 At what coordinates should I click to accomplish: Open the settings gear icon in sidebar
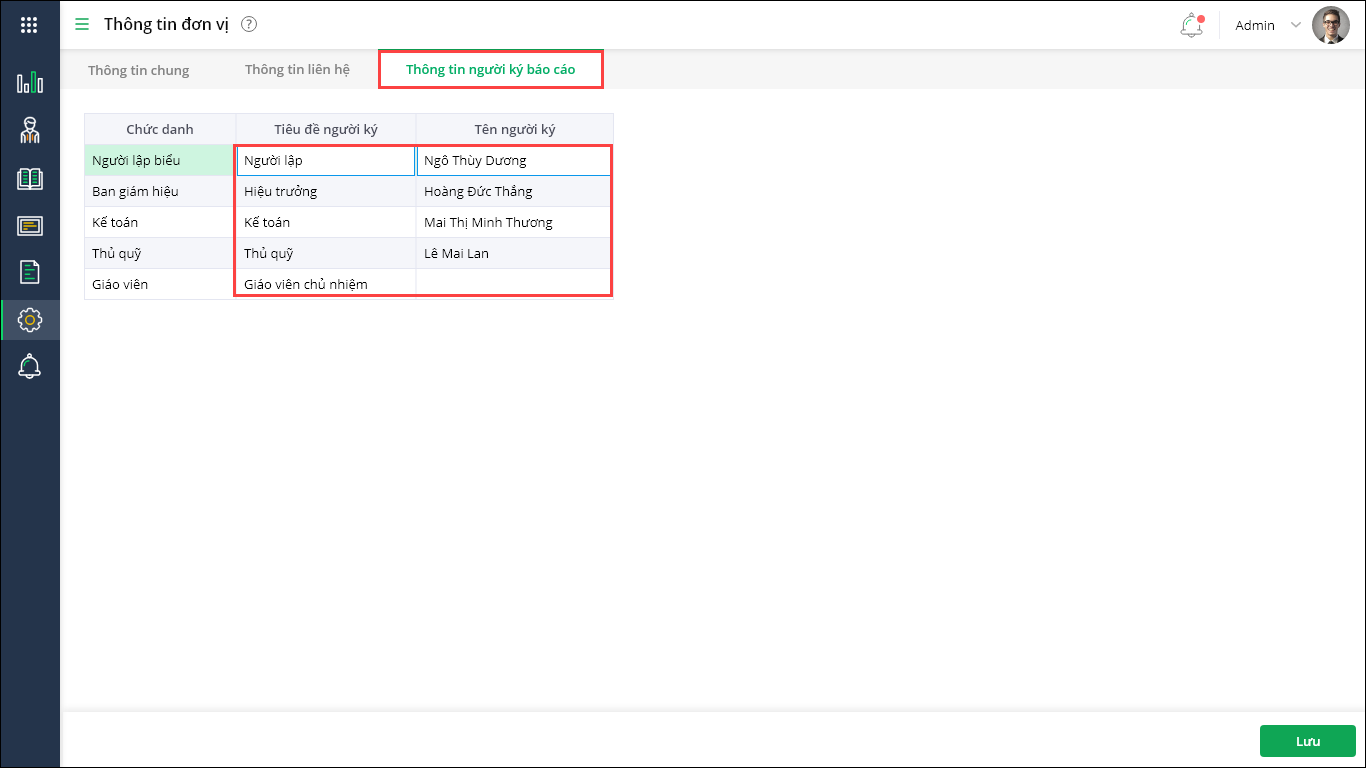click(x=30, y=320)
